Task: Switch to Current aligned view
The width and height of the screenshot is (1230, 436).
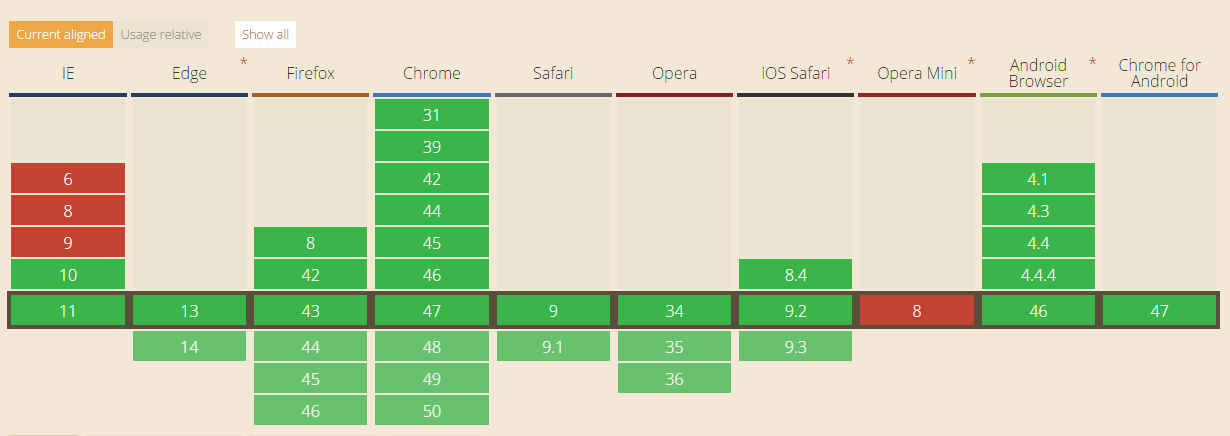Action: 61,35
